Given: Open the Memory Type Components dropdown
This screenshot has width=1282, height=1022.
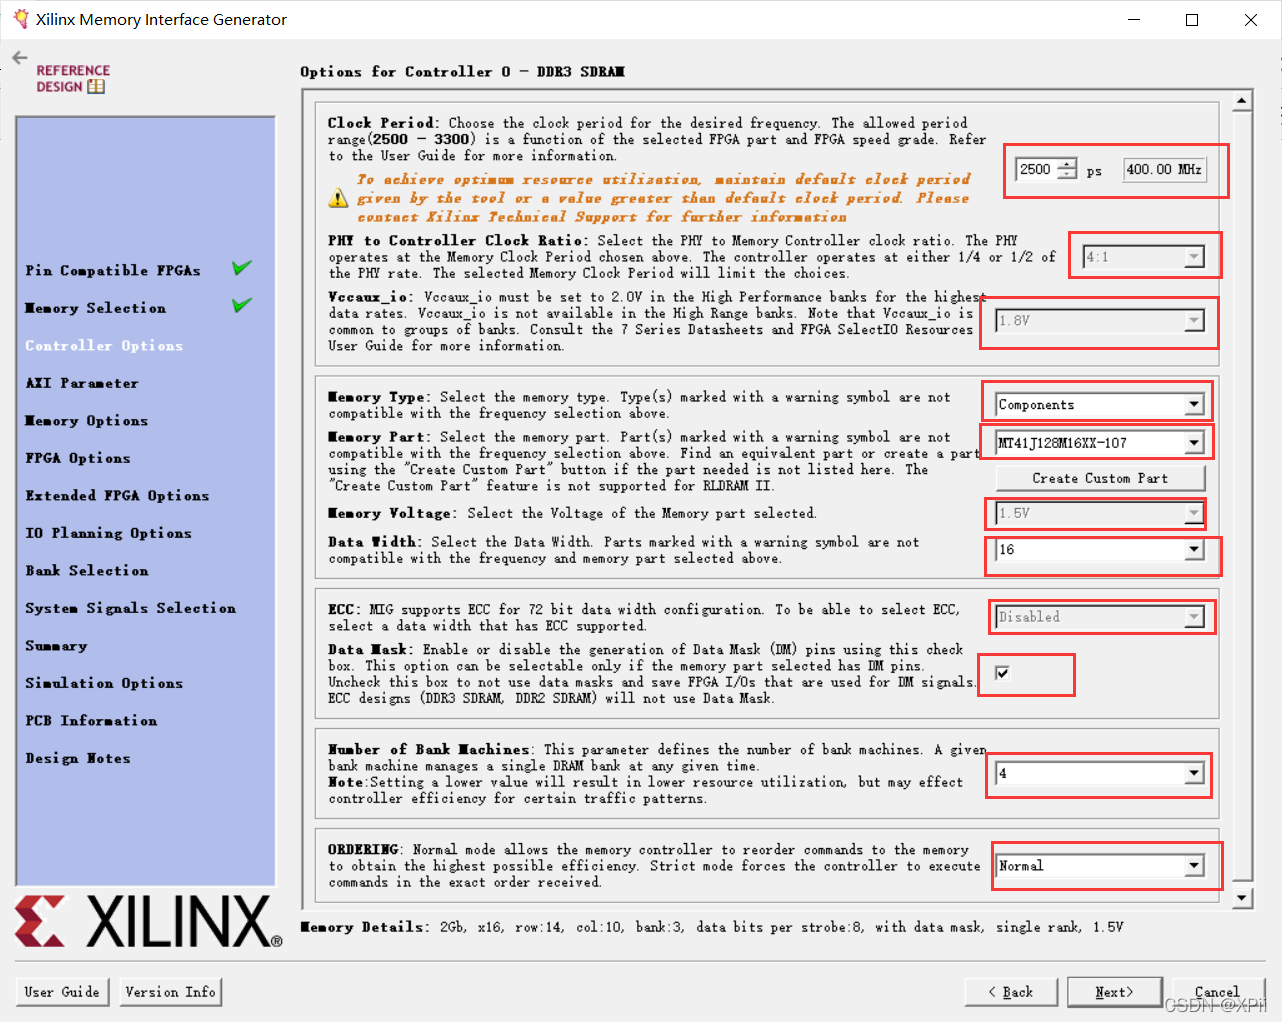Looking at the screenshot, I should (1100, 404).
